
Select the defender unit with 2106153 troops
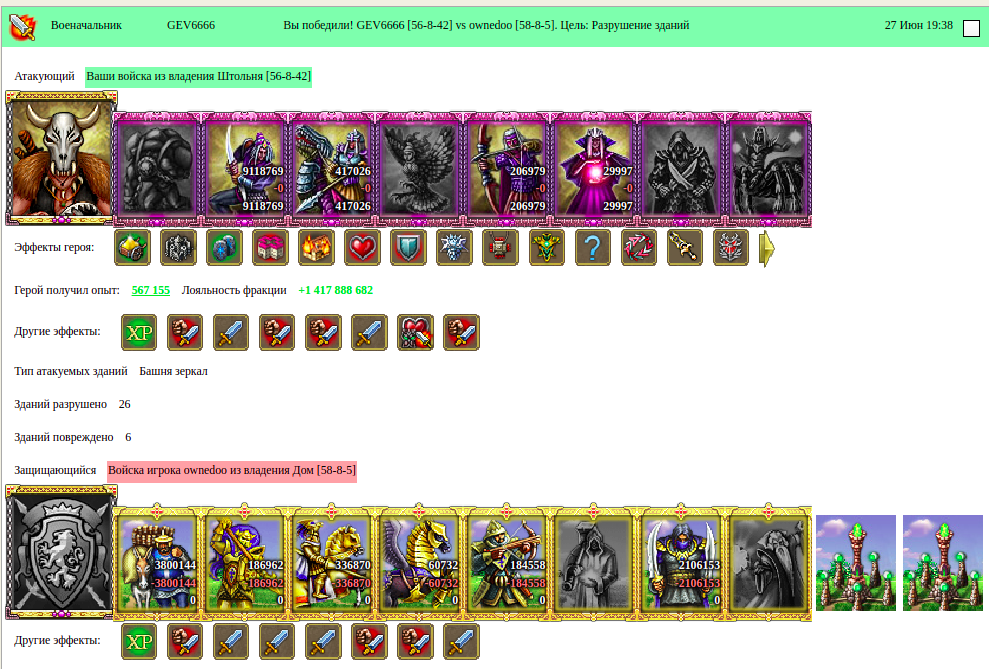coord(681,563)
